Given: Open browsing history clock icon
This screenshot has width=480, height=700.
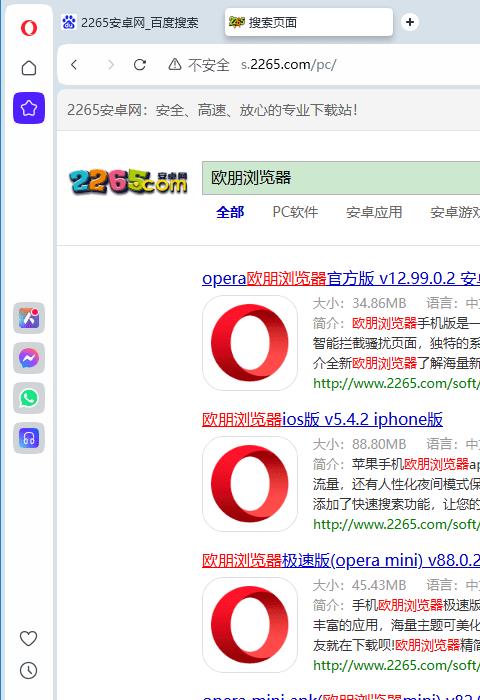Looking at the screenshot, I should [29, 671].
